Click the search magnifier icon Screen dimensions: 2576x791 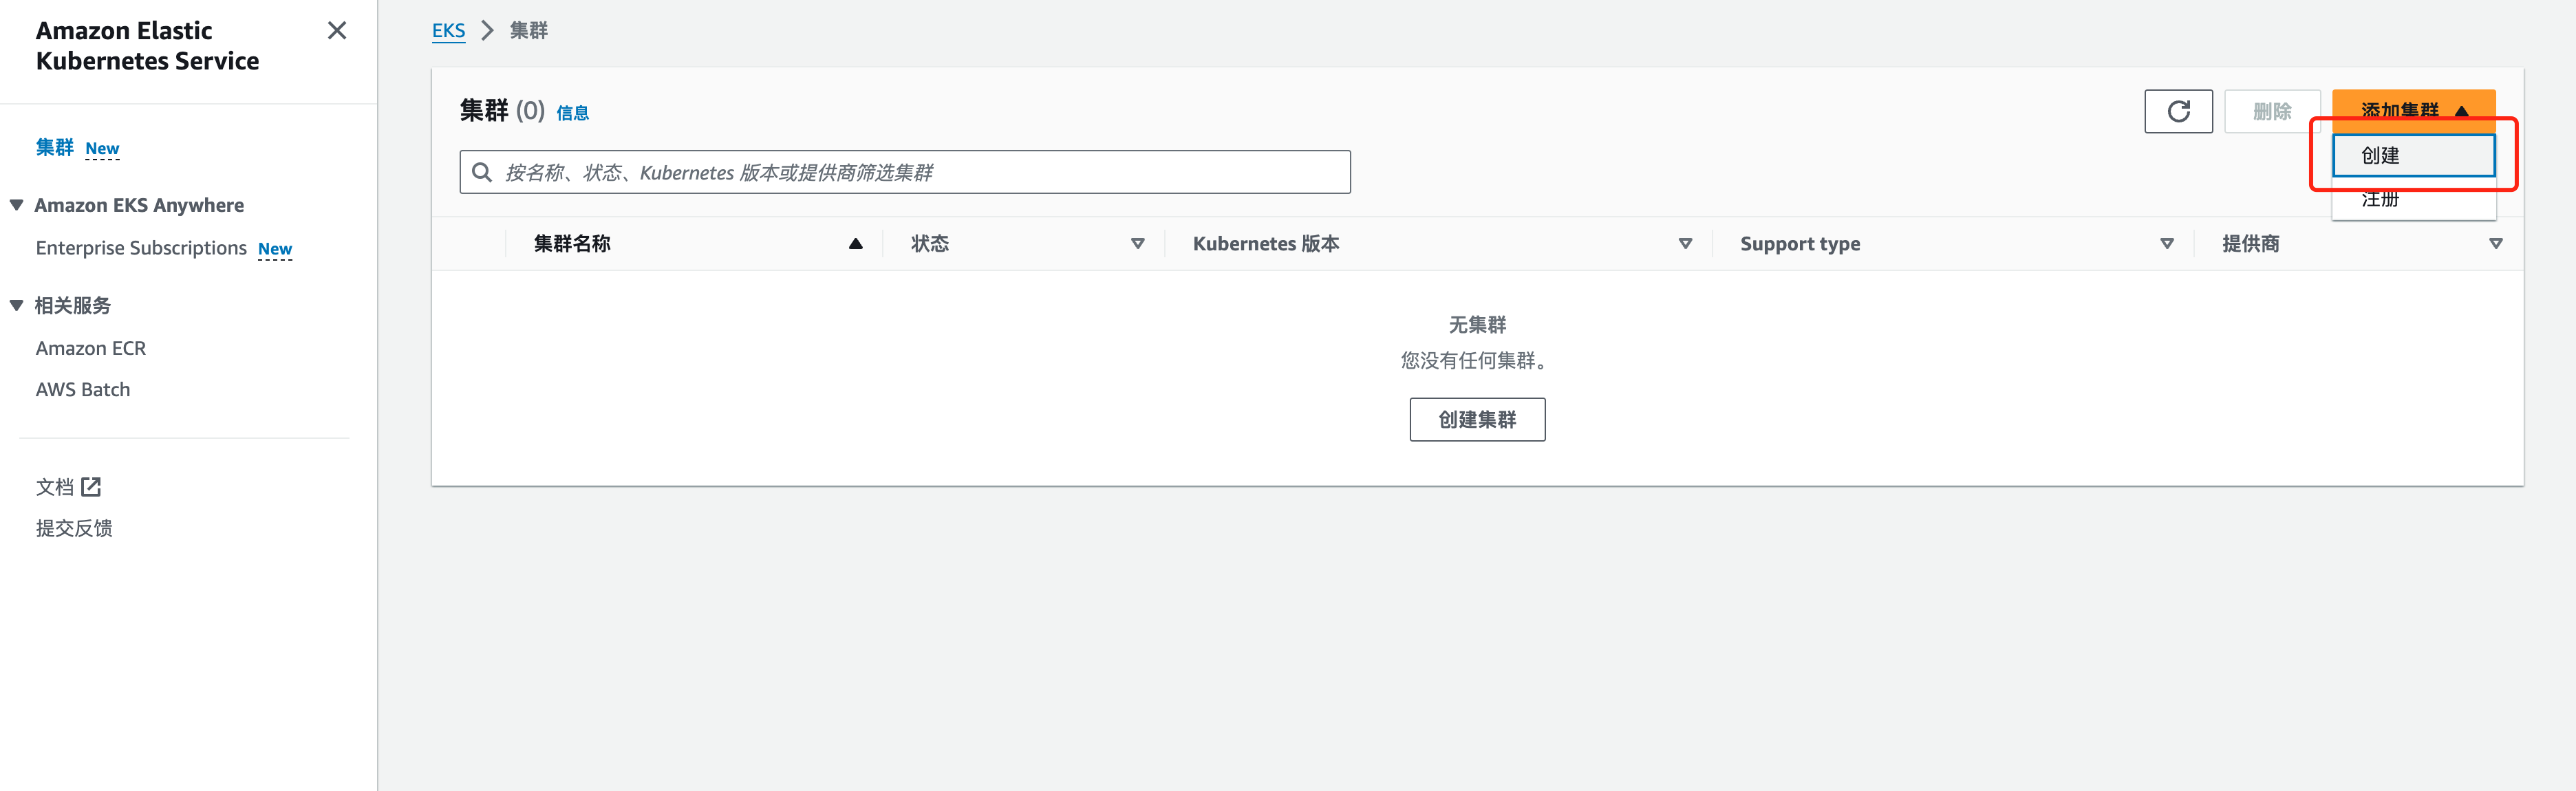tap(482, 172)
